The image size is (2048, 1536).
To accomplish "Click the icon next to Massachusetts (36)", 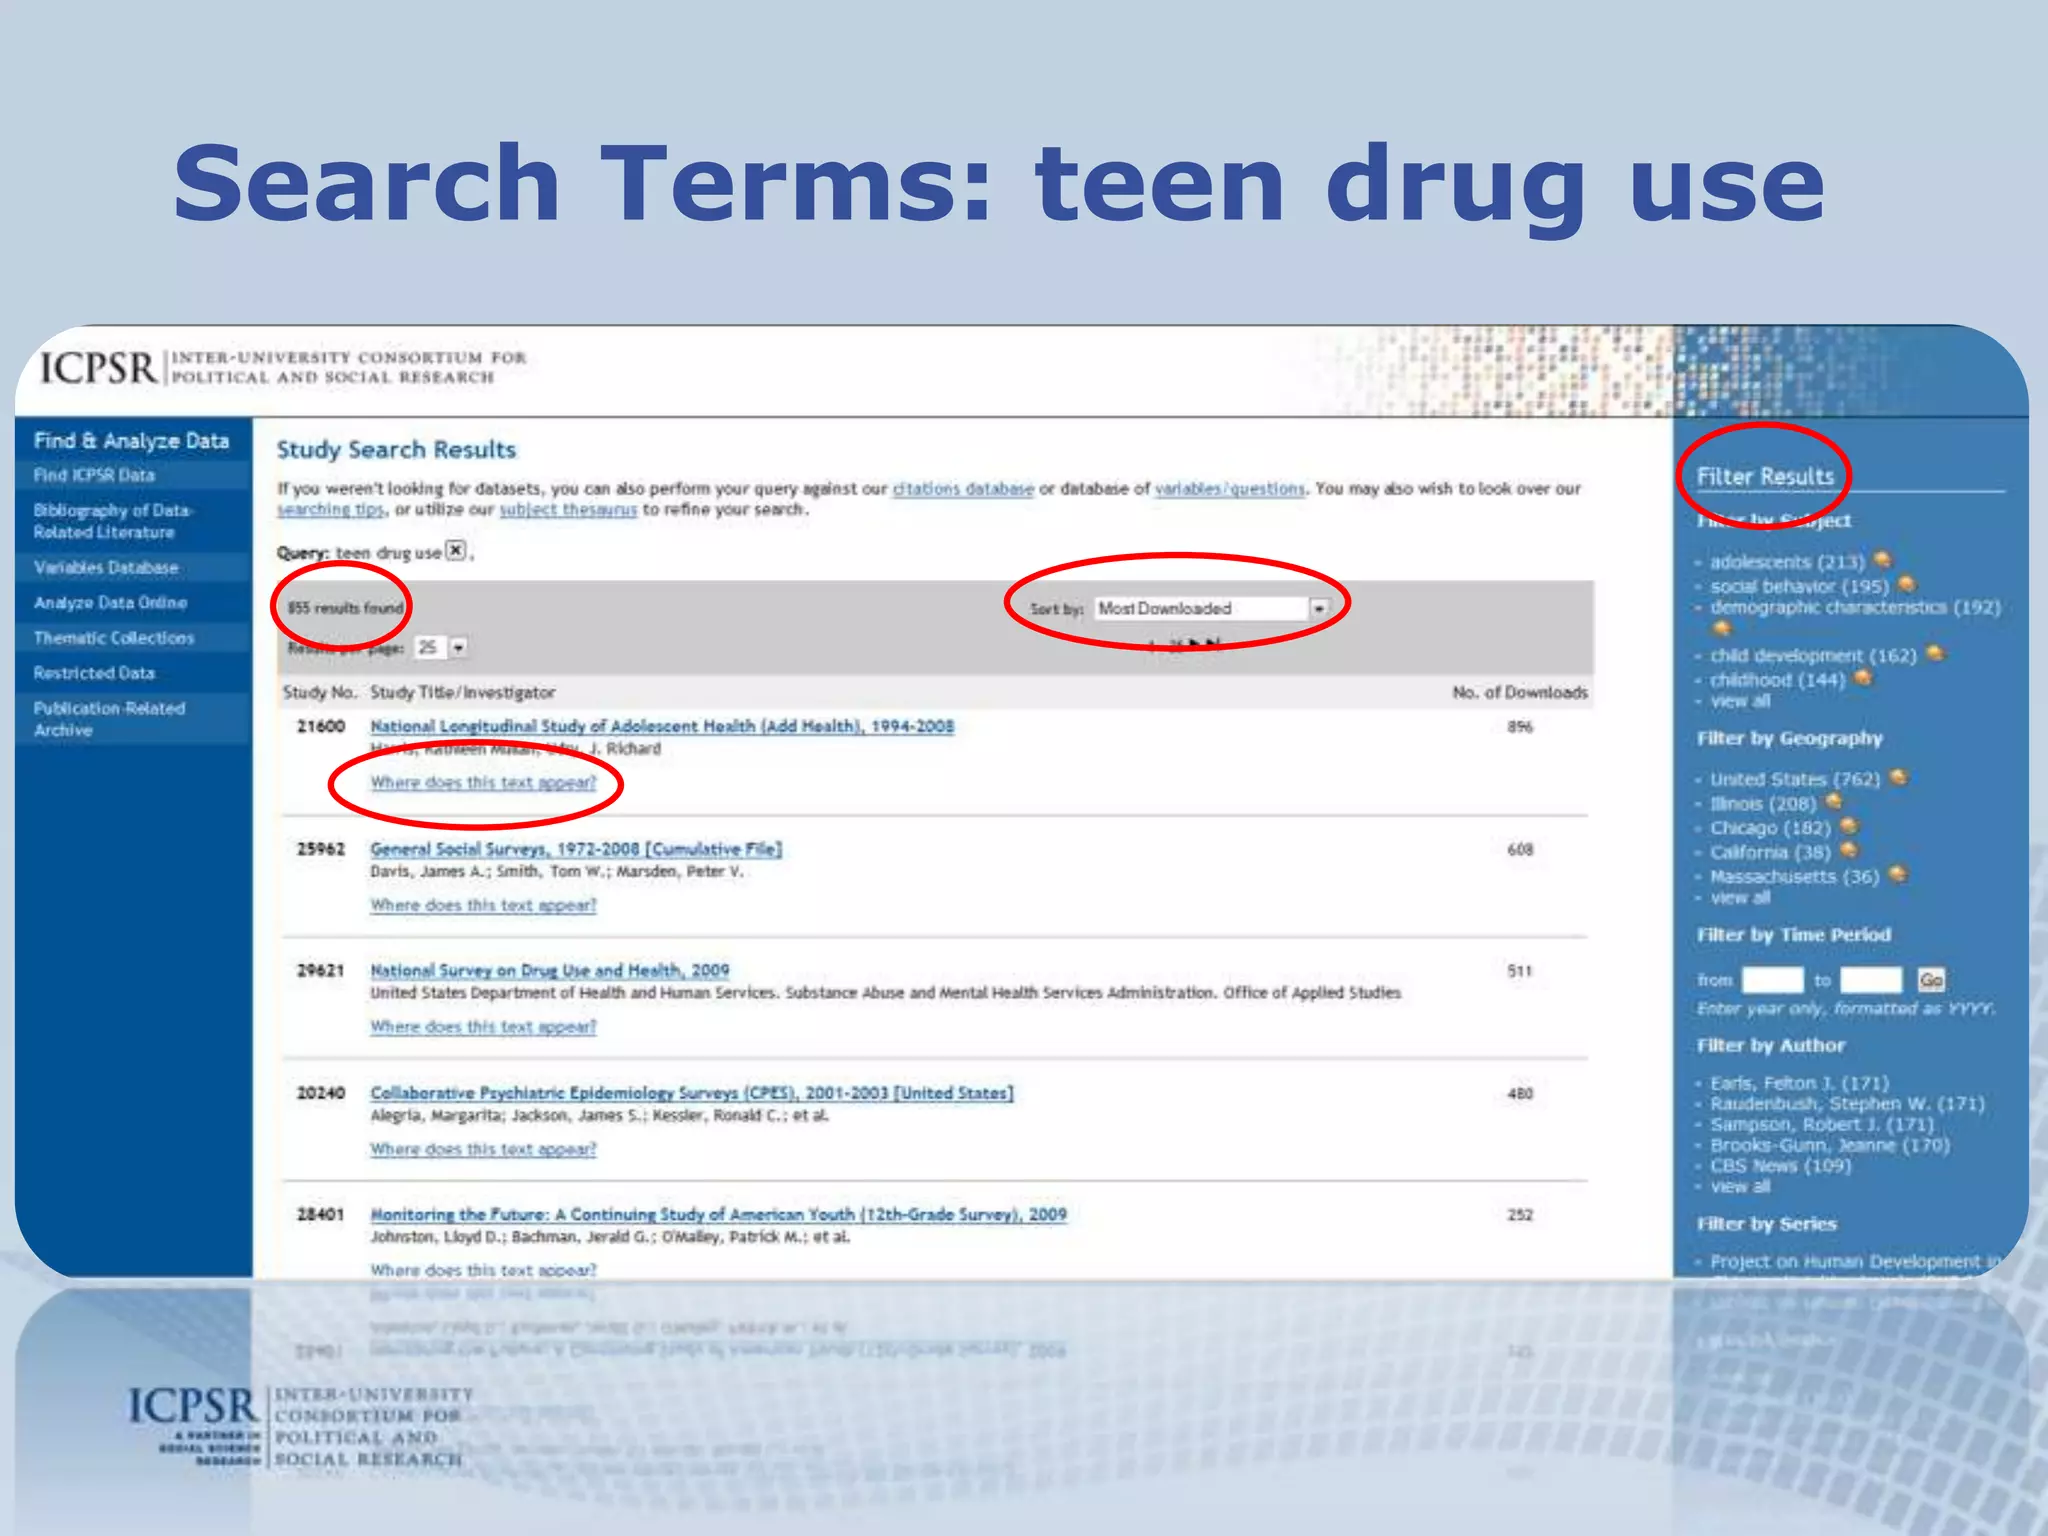I will (1898, 874).
